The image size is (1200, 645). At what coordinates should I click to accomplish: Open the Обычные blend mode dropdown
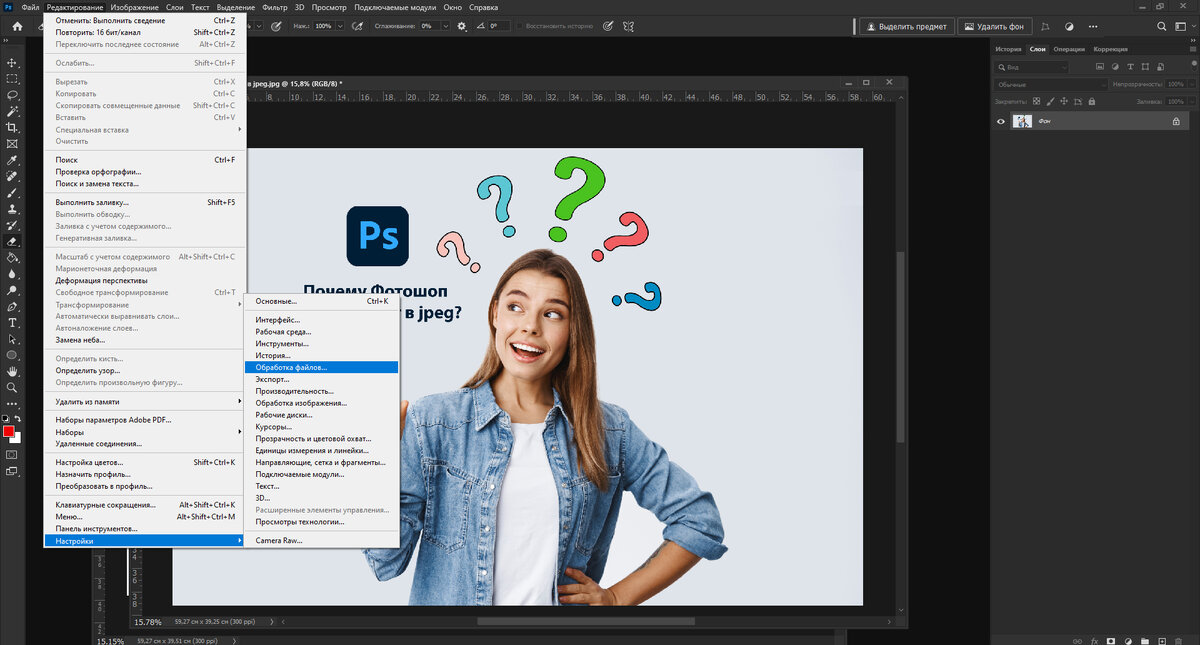click(1051, 85)
